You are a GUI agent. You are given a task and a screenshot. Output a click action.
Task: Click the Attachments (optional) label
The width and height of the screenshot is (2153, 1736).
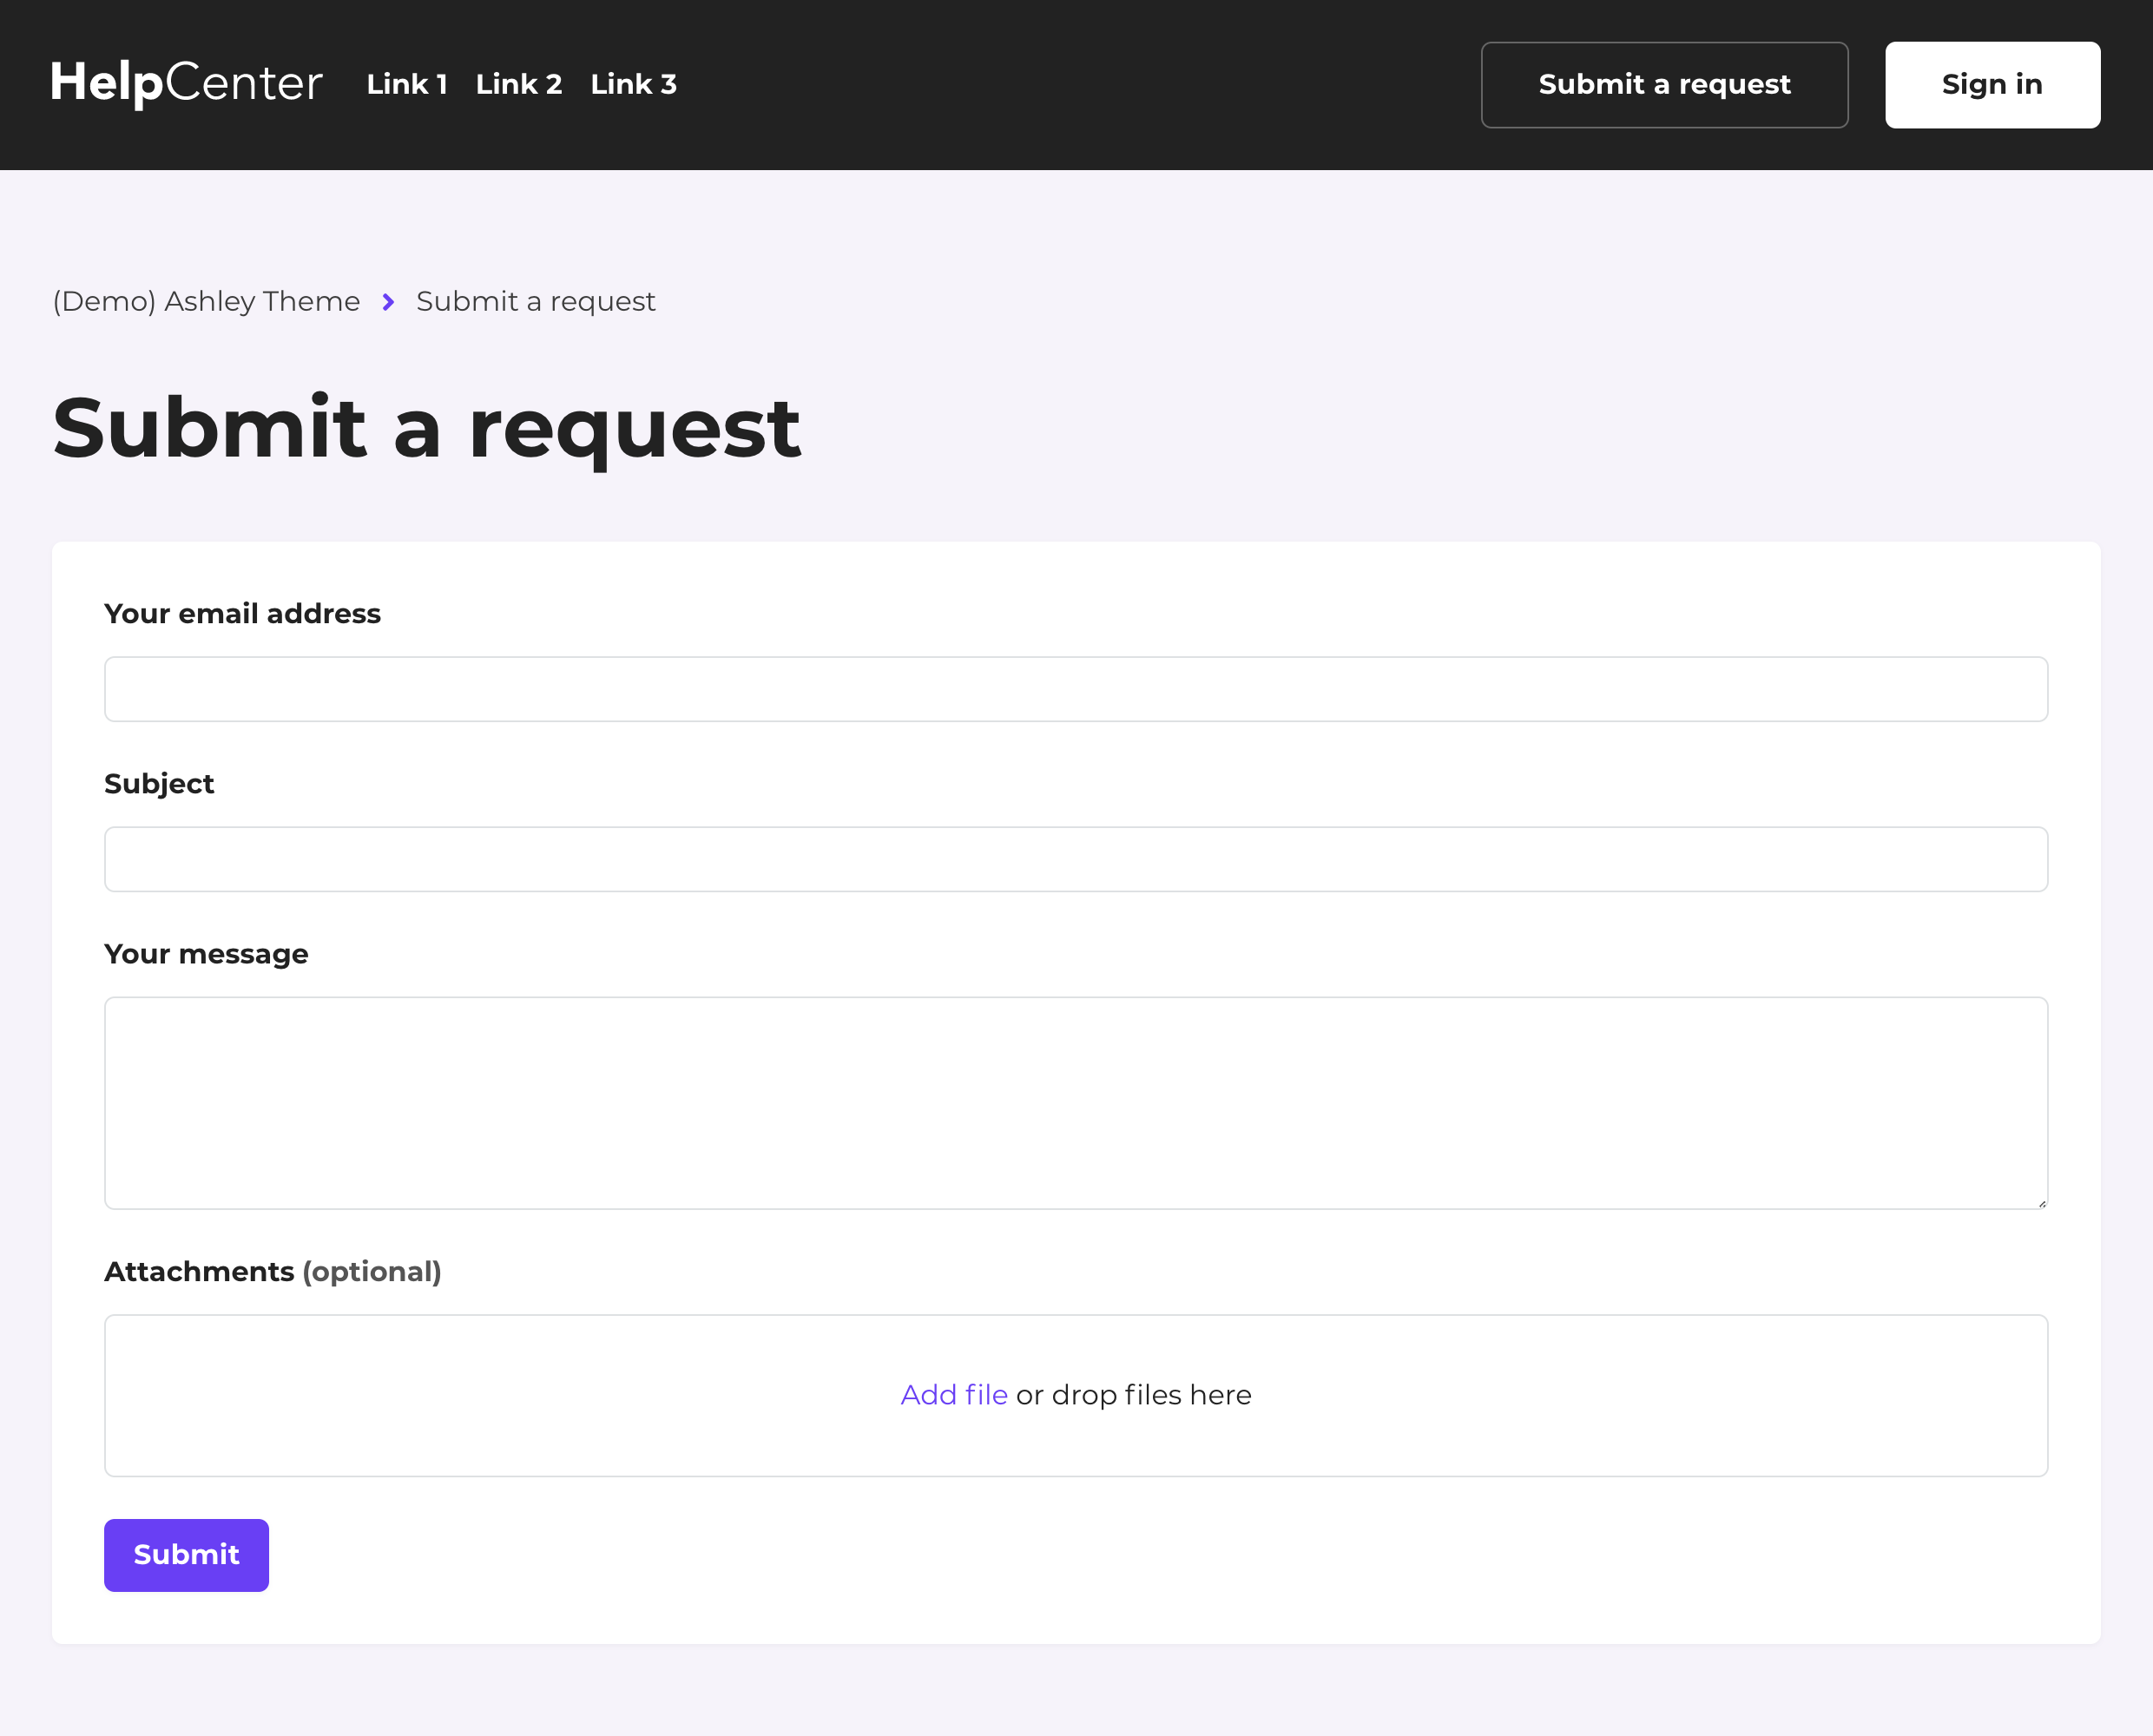pos(272,1271)
